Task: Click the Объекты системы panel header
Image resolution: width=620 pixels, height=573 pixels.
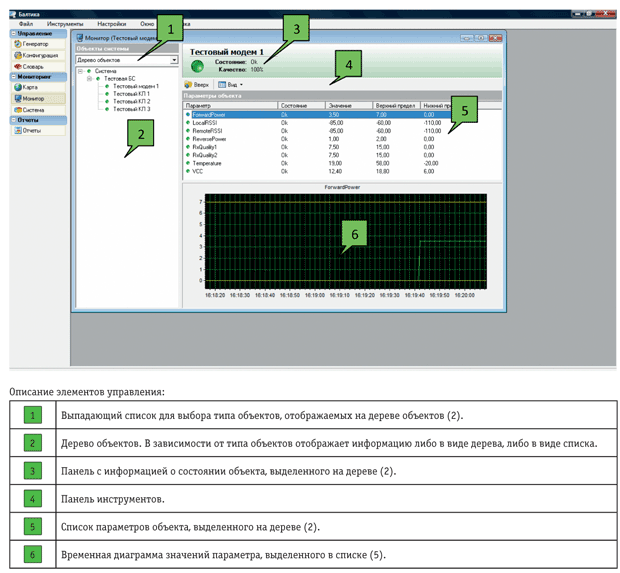Action: [127, 49]
